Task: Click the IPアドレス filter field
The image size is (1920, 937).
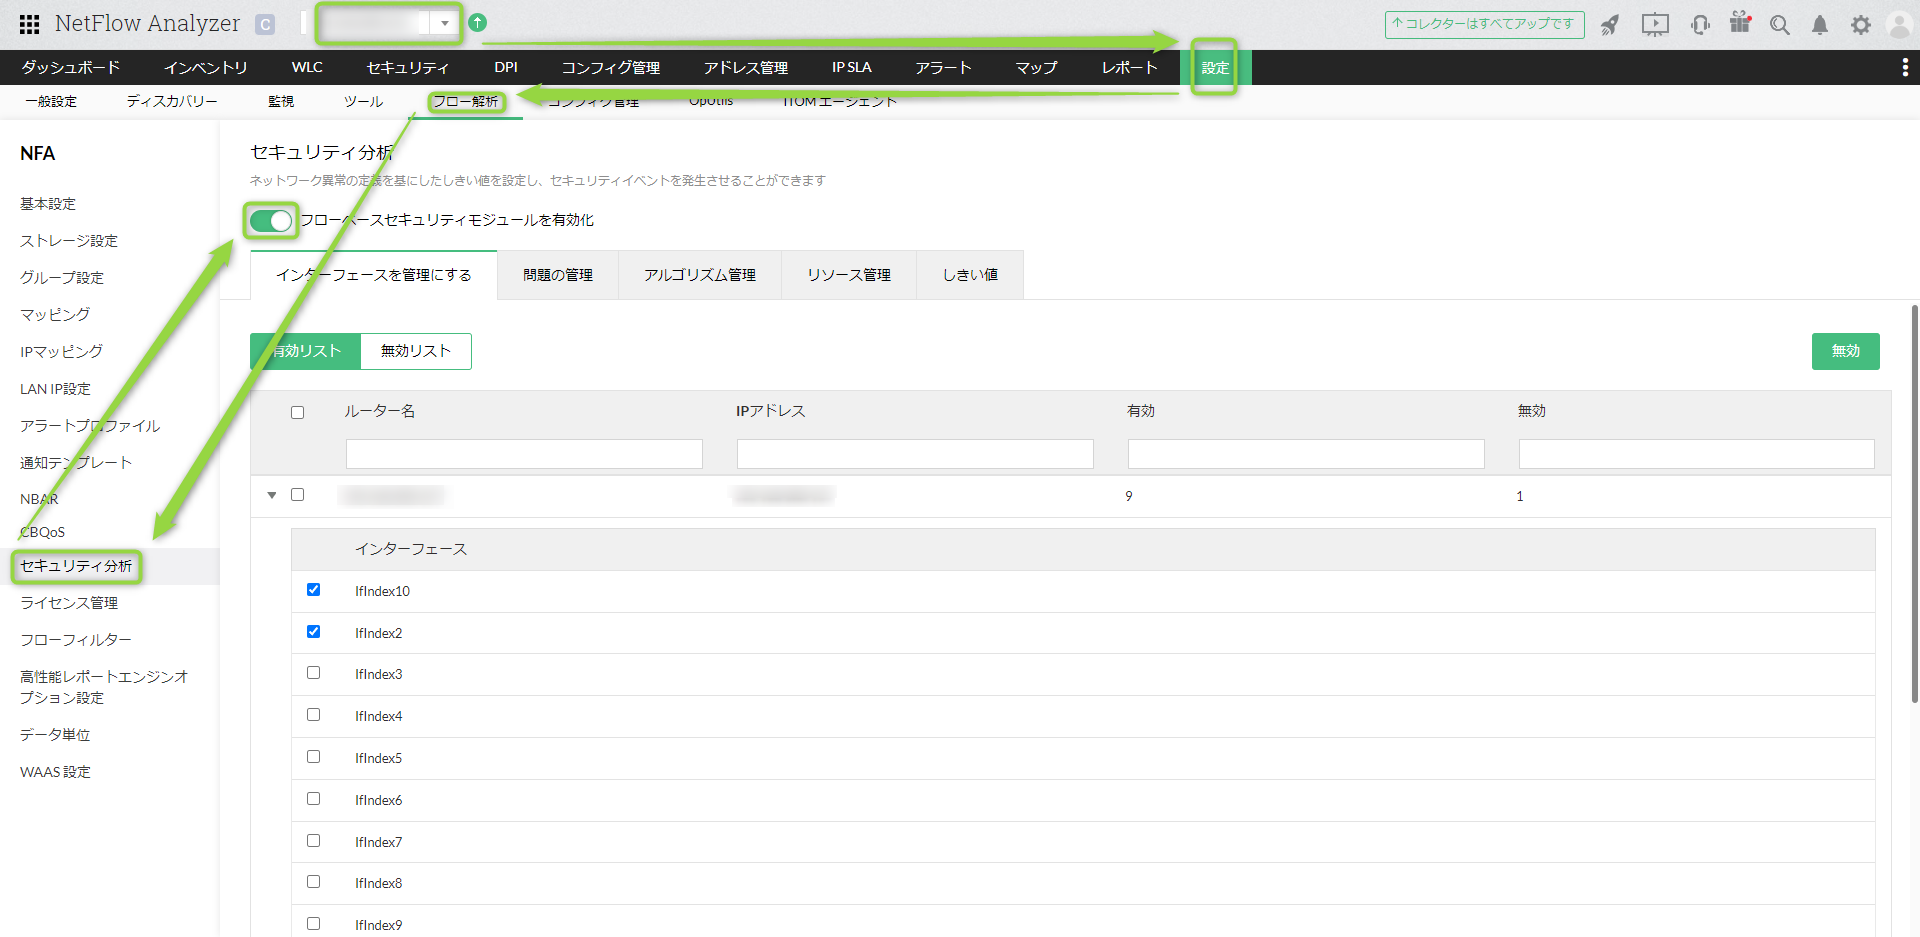Action: coord(915,454)
